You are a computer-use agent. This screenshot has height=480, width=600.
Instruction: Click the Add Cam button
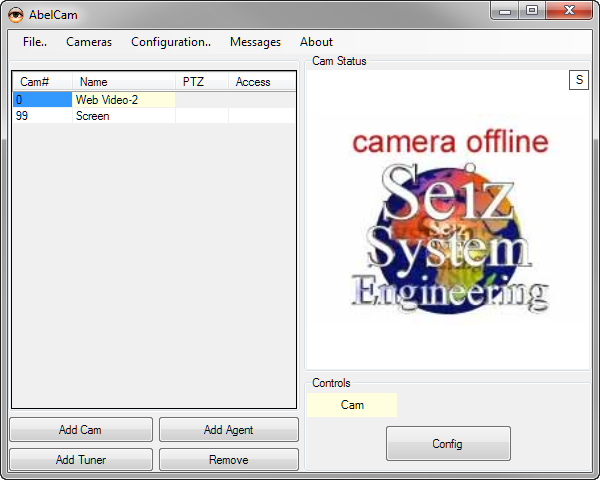[x=81, y=429]
